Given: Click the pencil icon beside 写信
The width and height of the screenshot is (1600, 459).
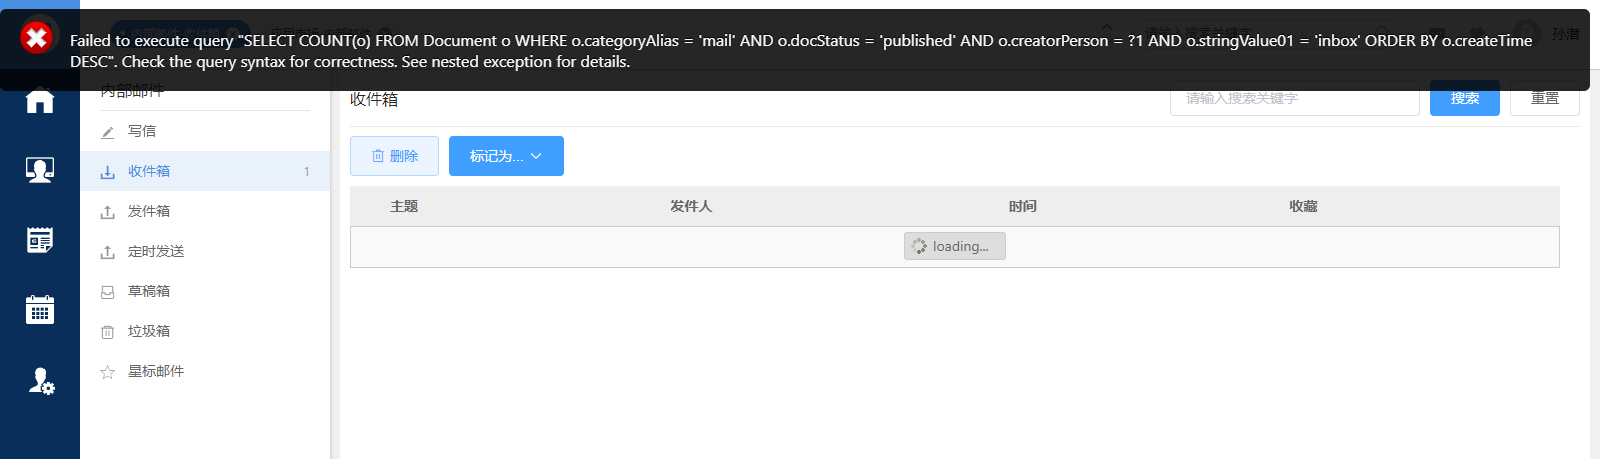Looking at the screenshot, I should coord(108,132).
